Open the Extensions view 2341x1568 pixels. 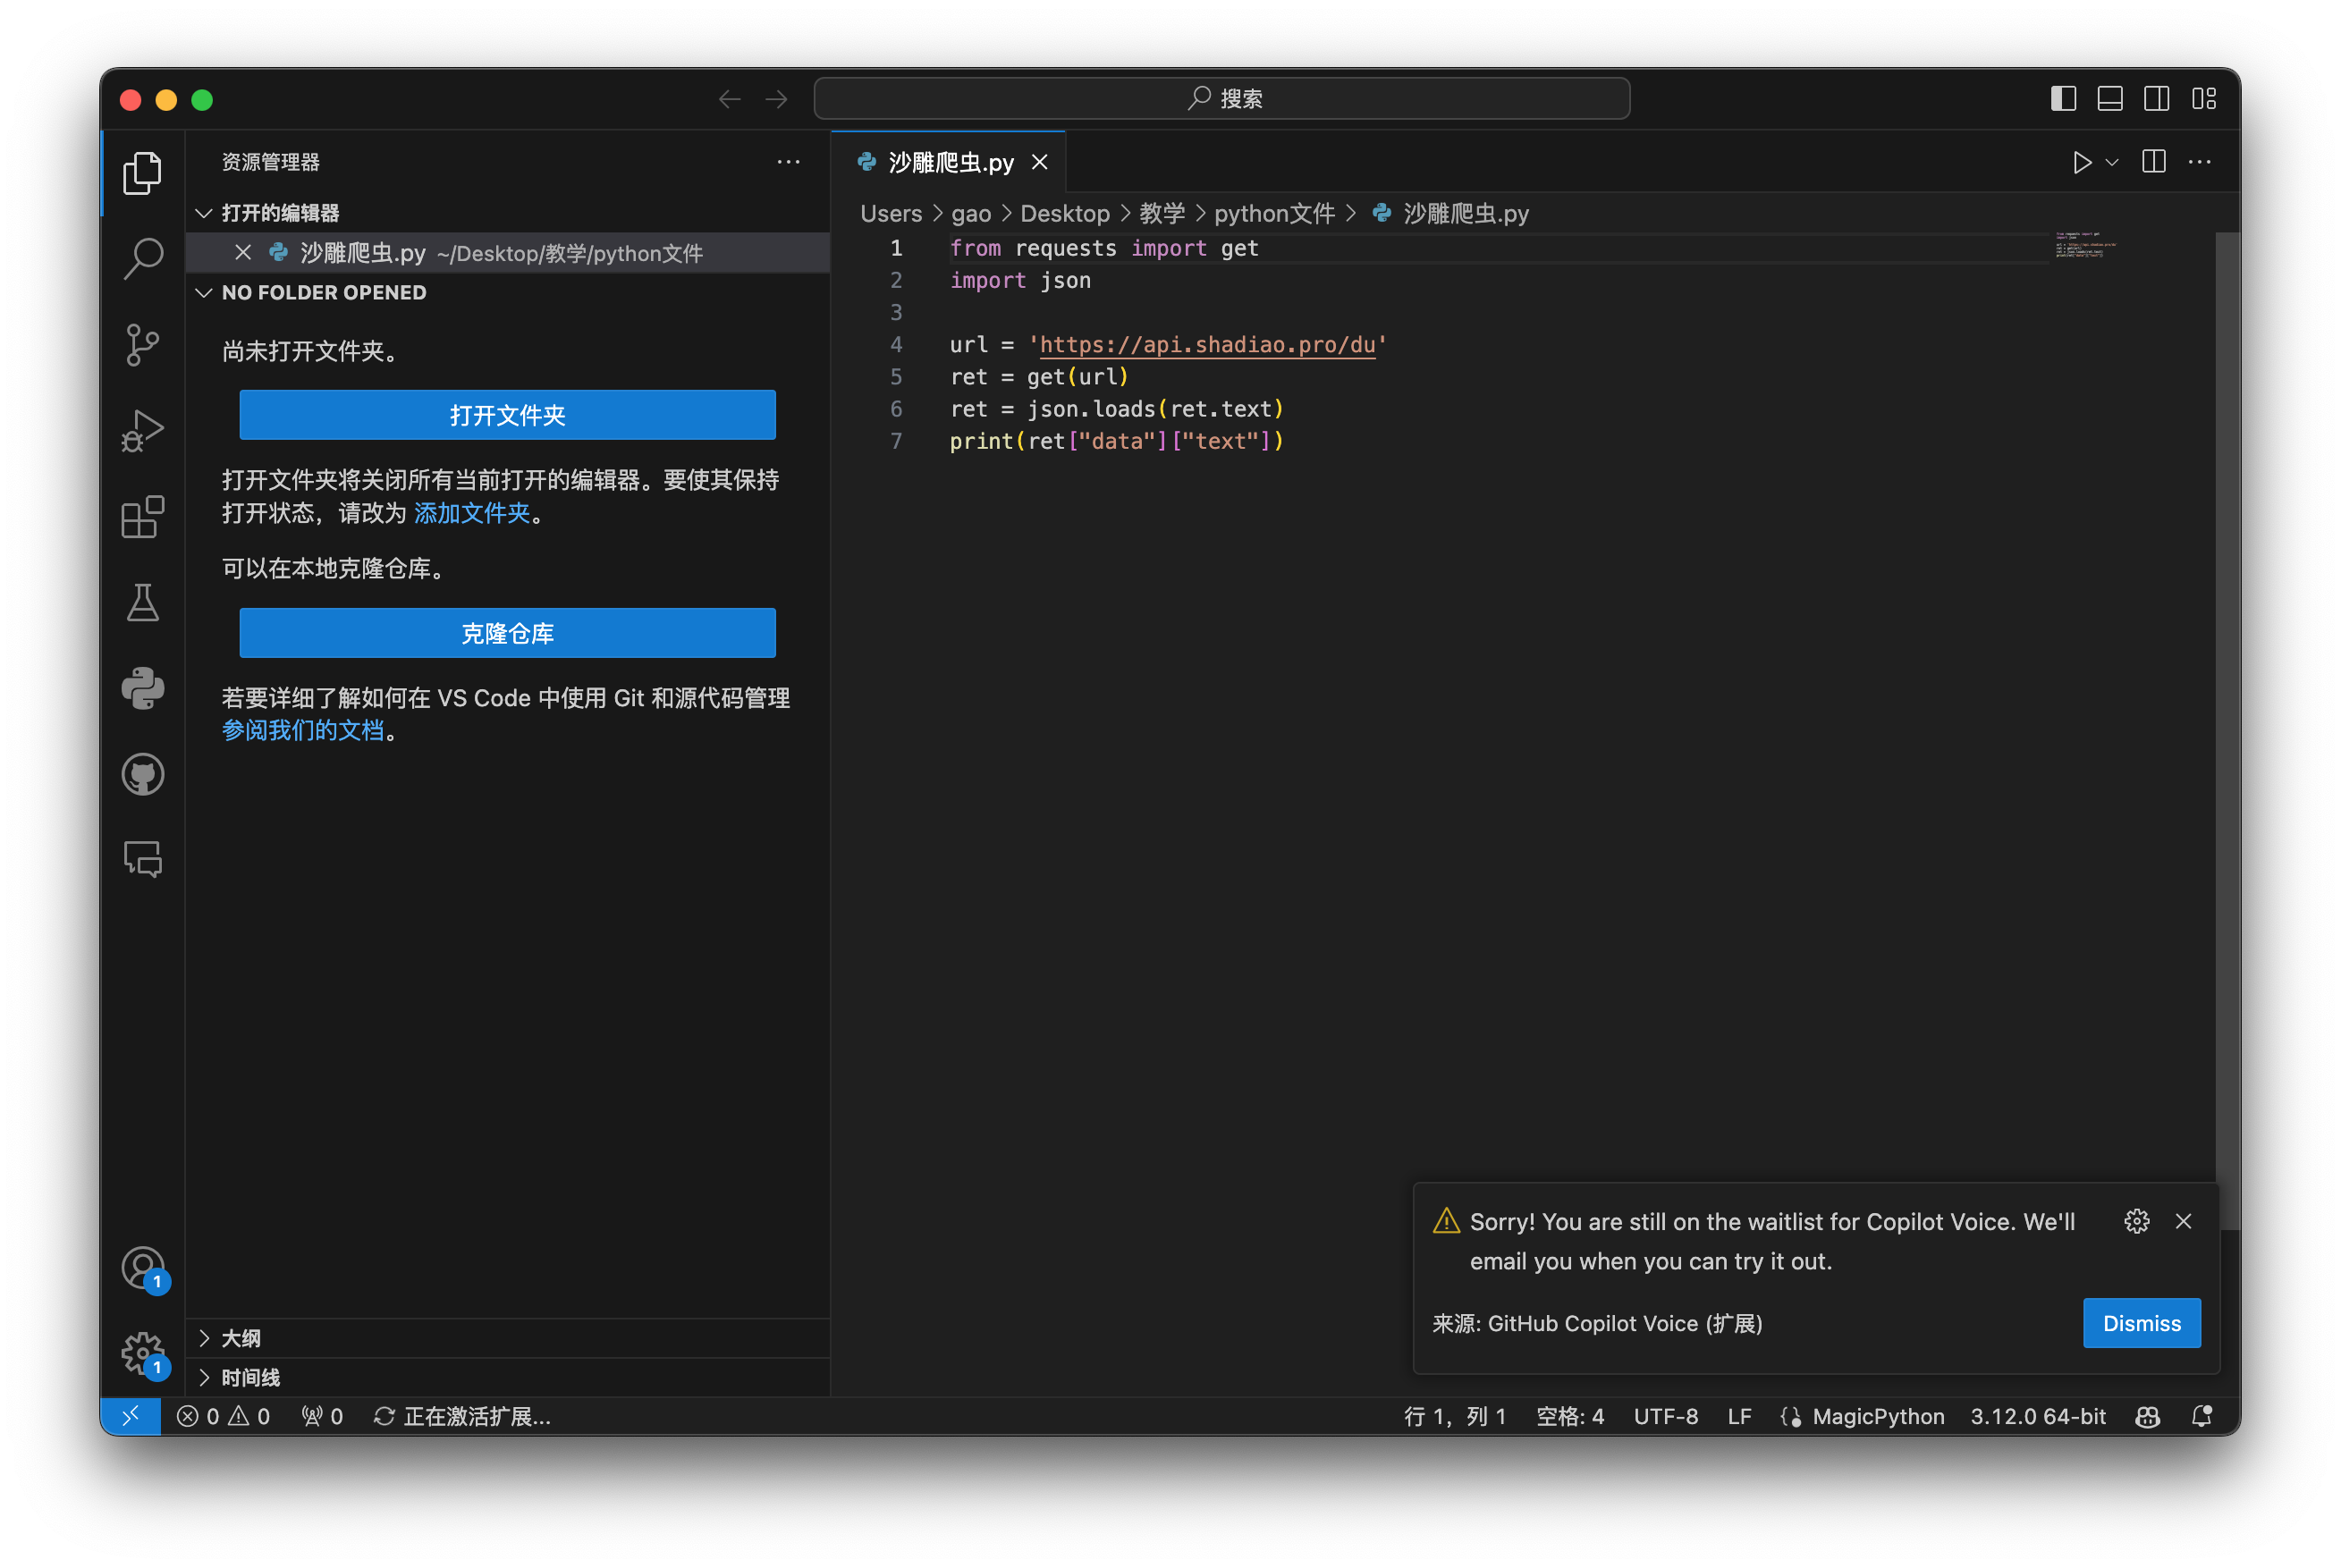[142, 516]
